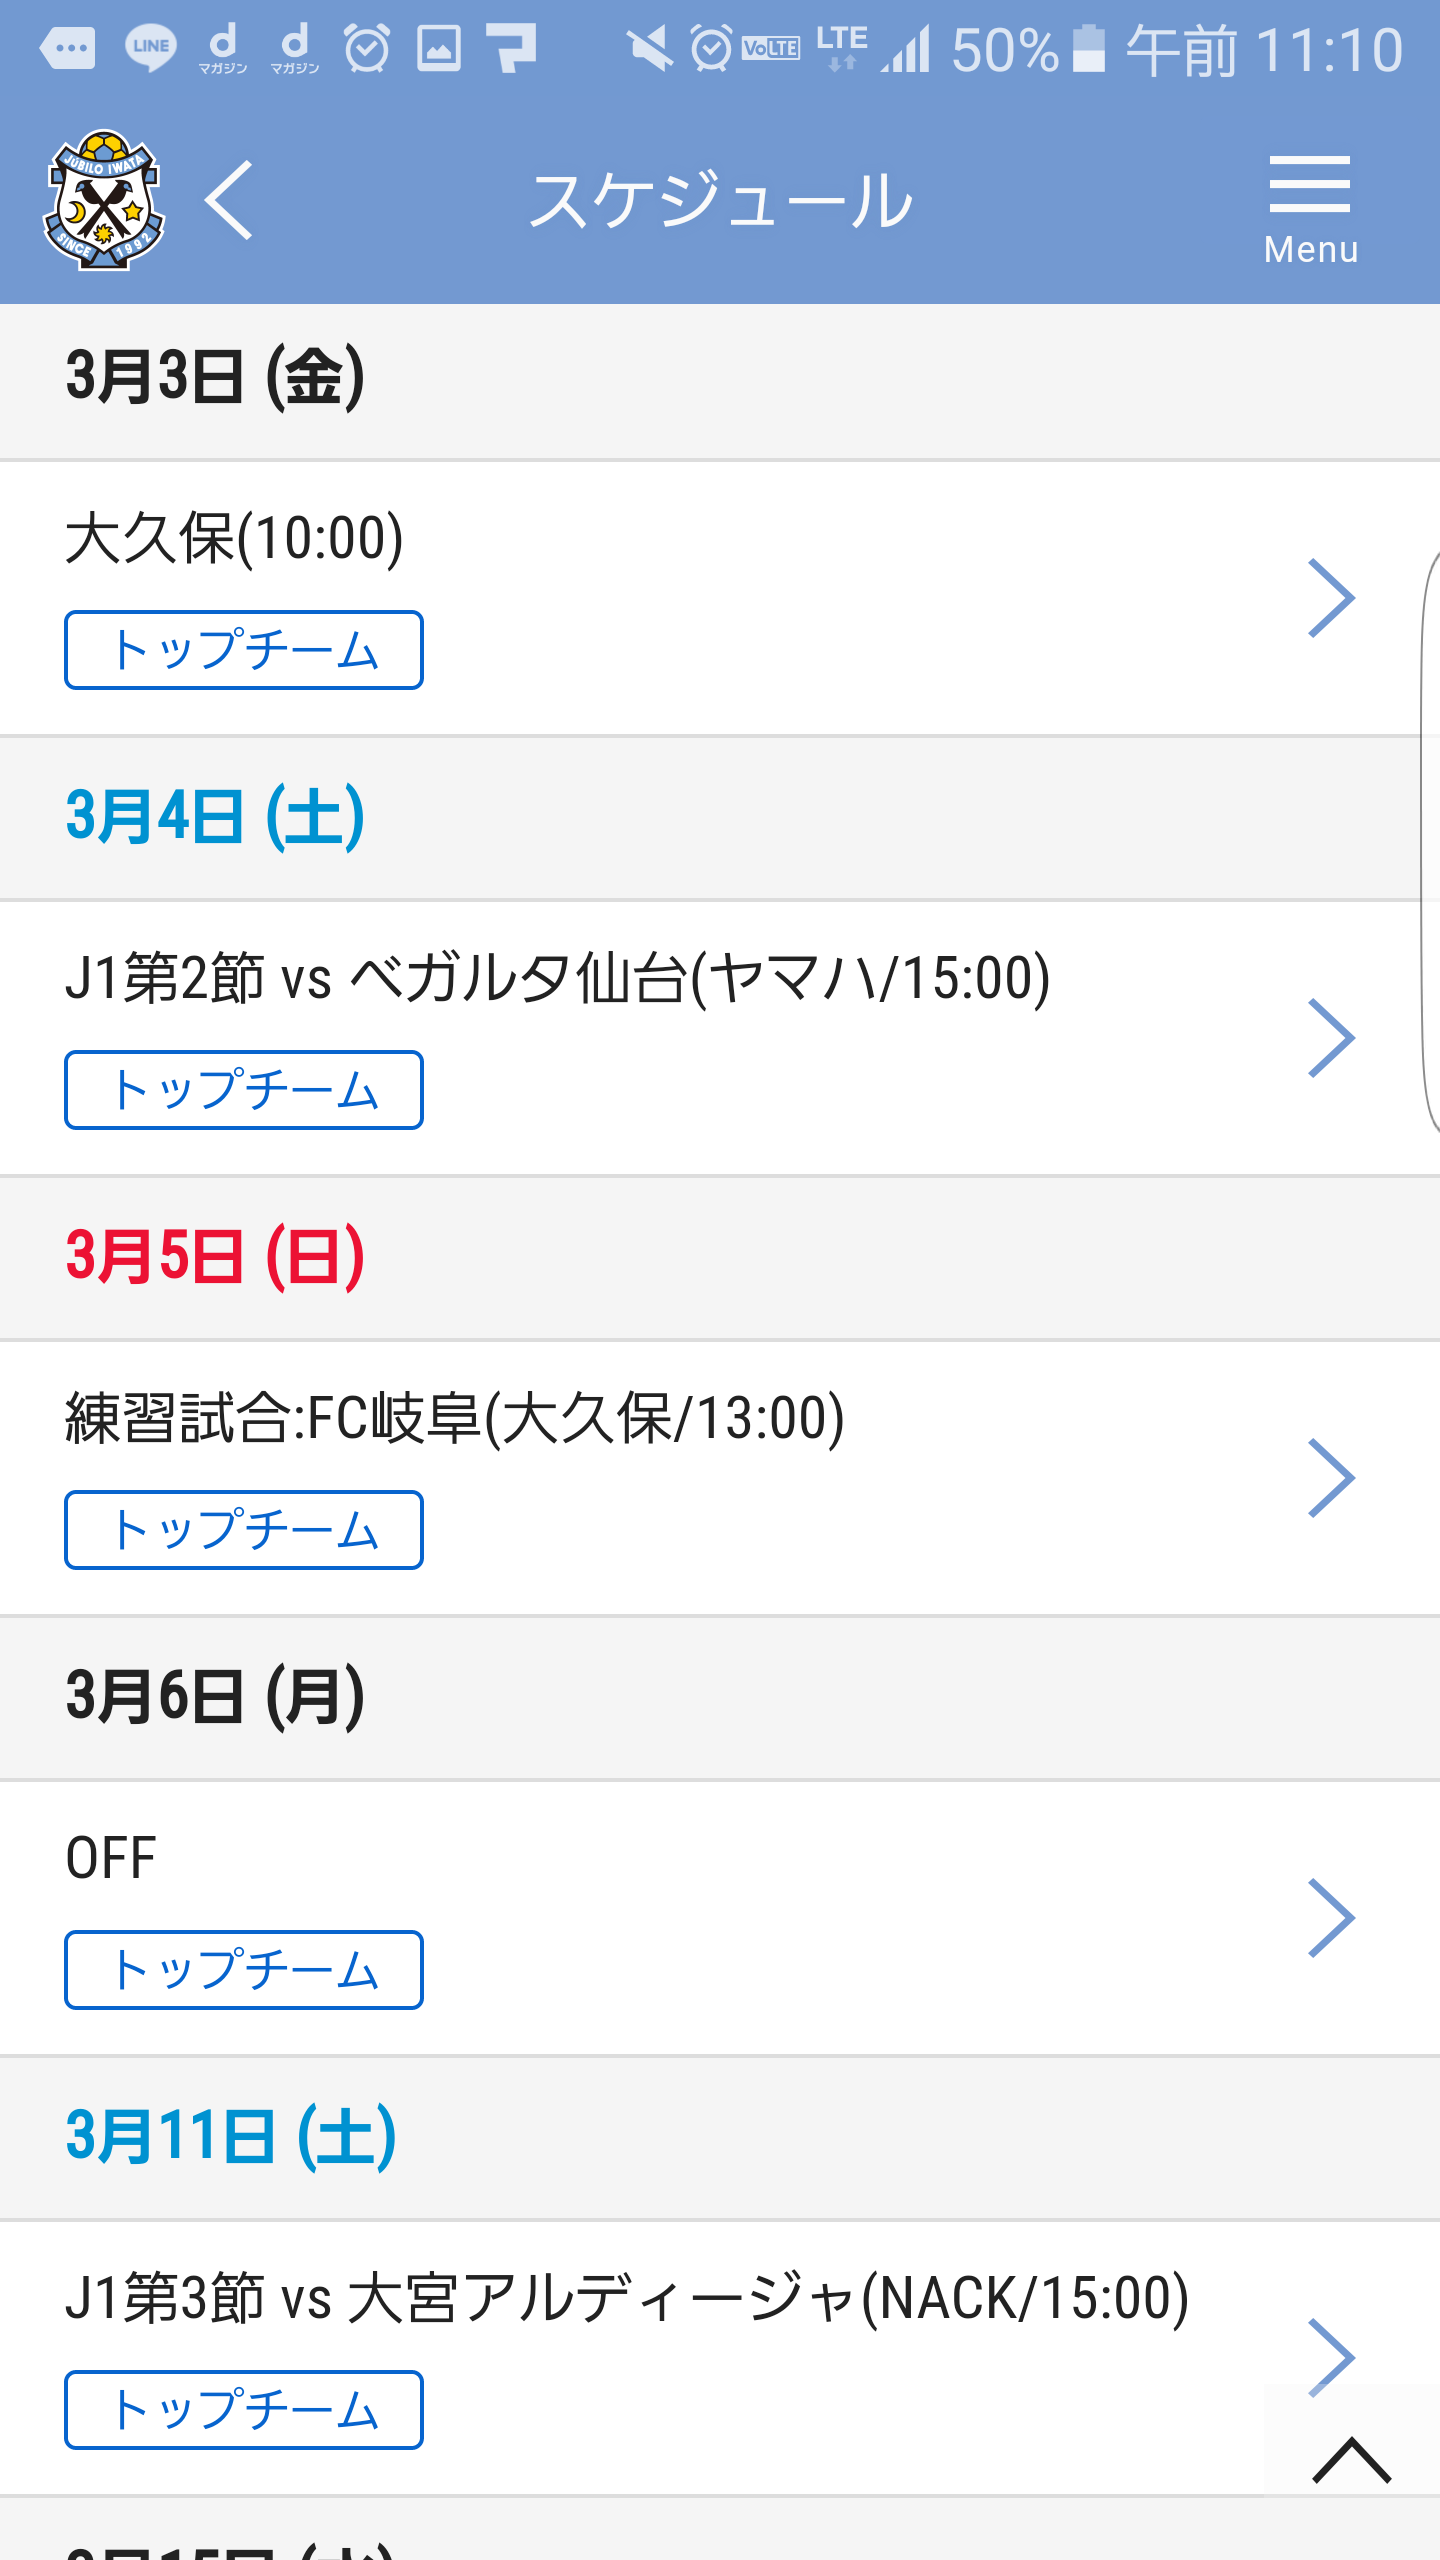Tap the トップチーム tag under 大久保(10:00)

click(x=244, y=650)
